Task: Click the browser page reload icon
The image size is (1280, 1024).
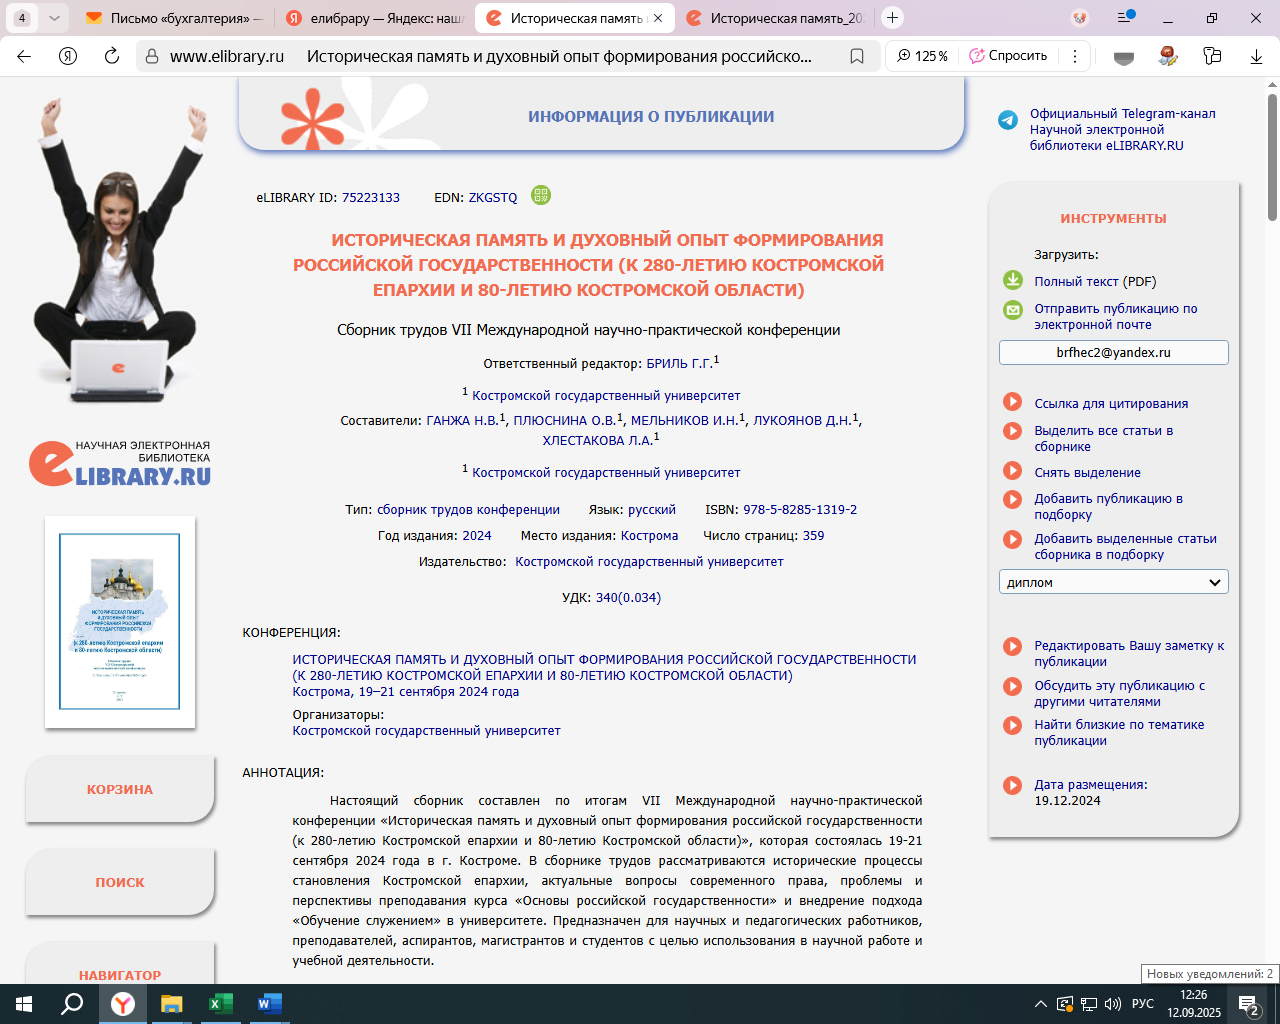Action: (x=112, y=56)
